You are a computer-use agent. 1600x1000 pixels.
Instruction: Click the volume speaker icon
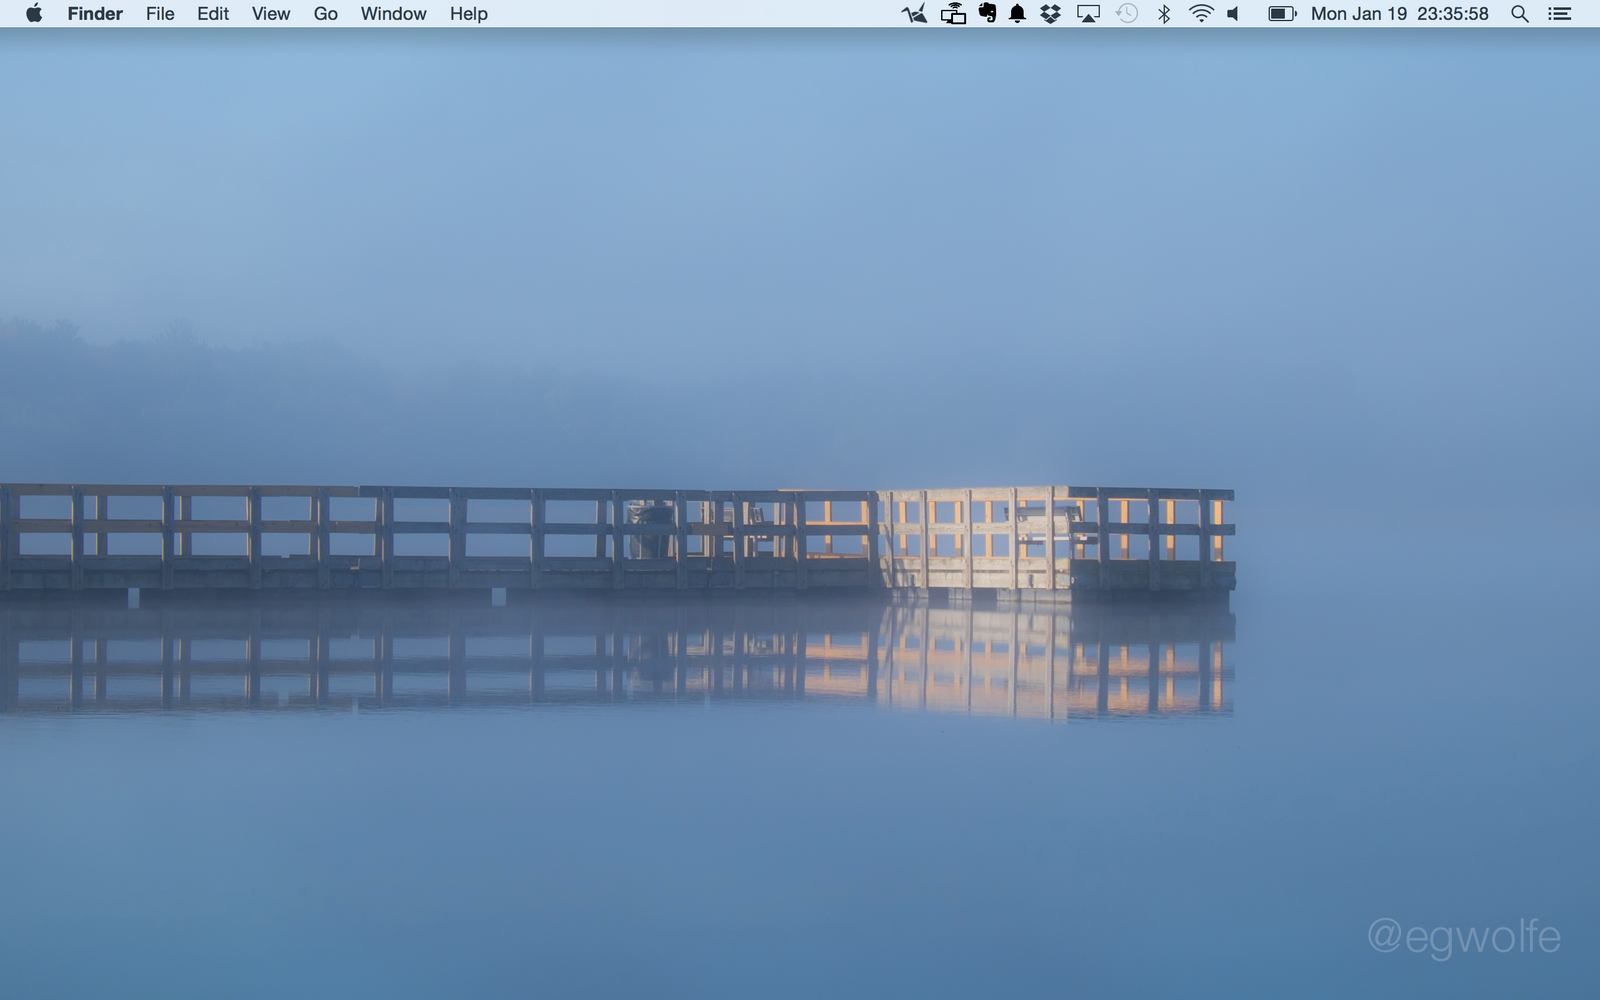1234,14
